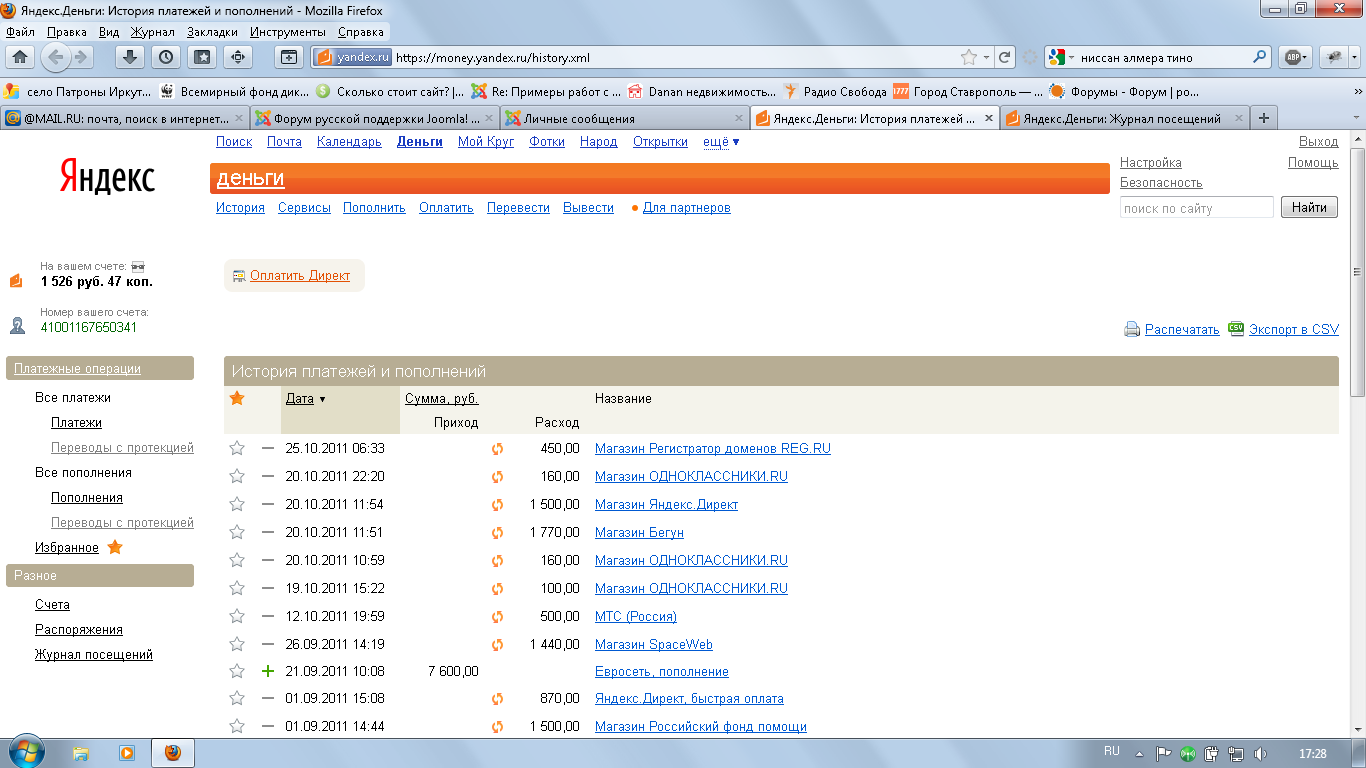Star the Магазин Бегун payment
This screenshot has width=1366, height=768.
(237, 532)
